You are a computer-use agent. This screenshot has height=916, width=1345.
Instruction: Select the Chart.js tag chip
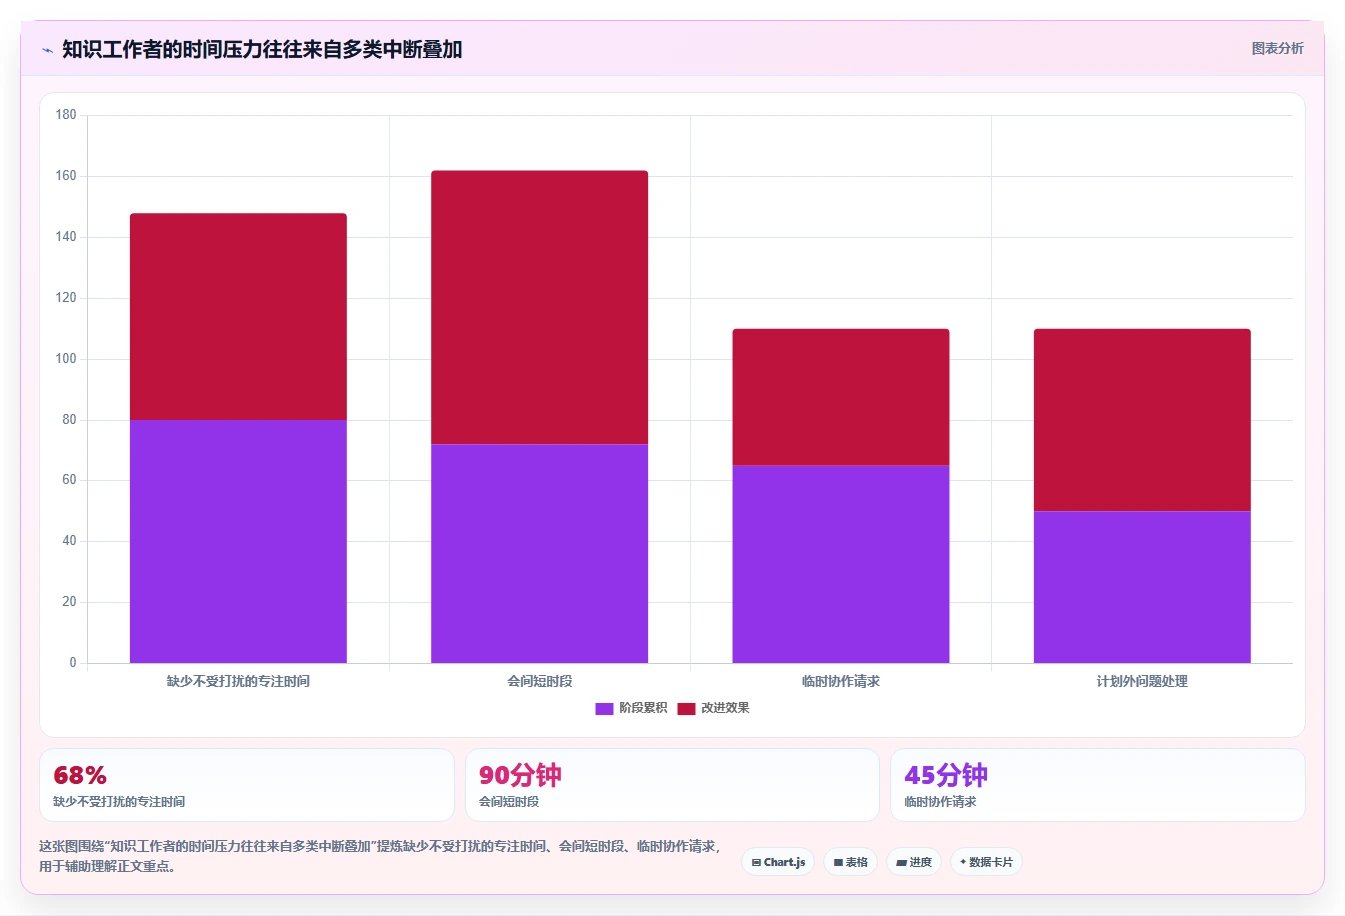pyautogui.click(x=778, y=862)
